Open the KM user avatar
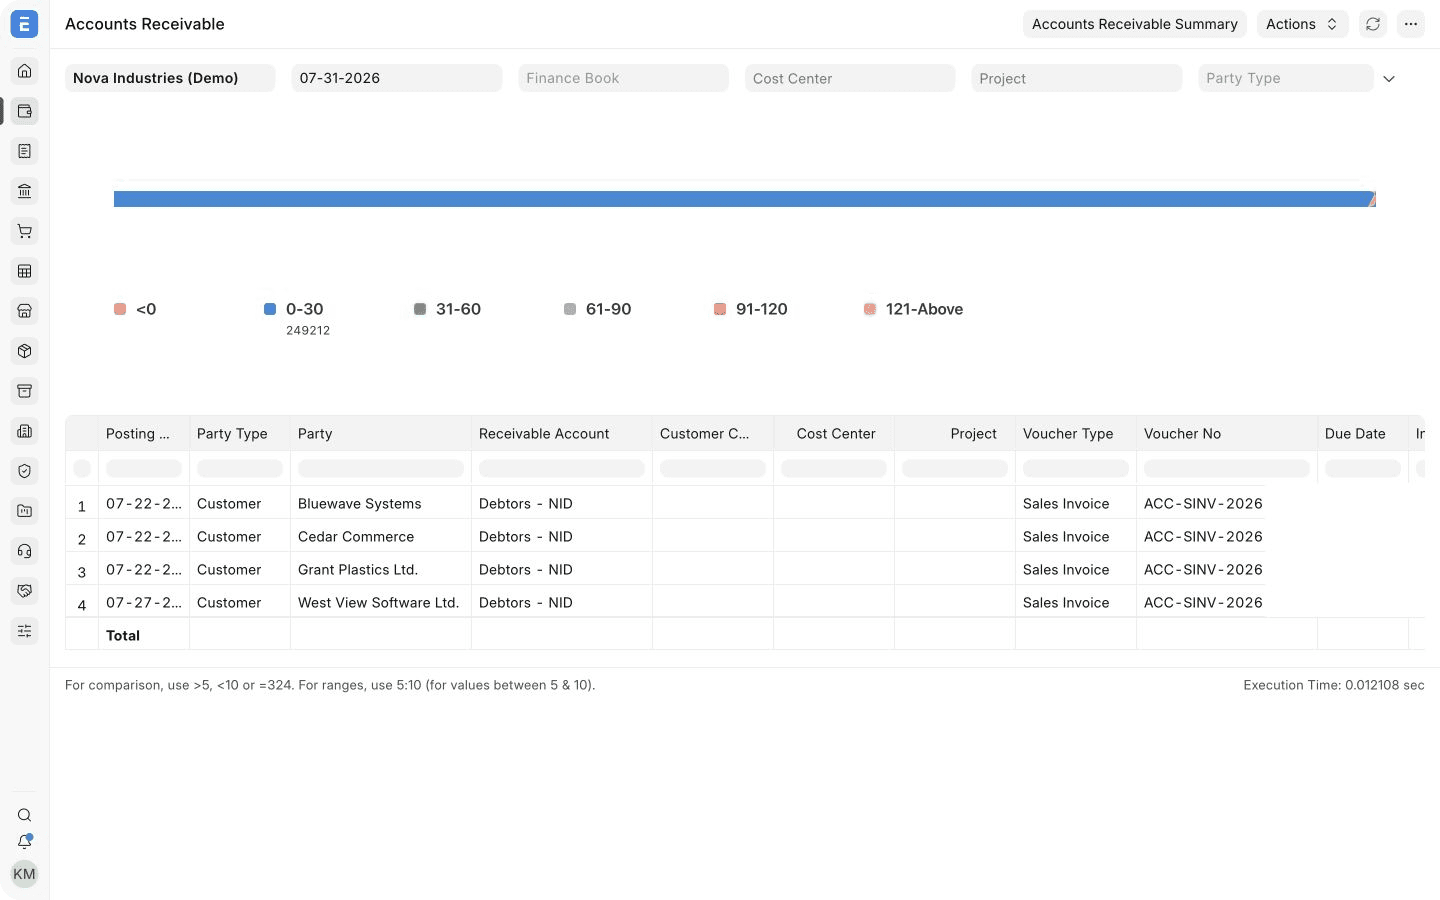 click(x=24, y=874)
